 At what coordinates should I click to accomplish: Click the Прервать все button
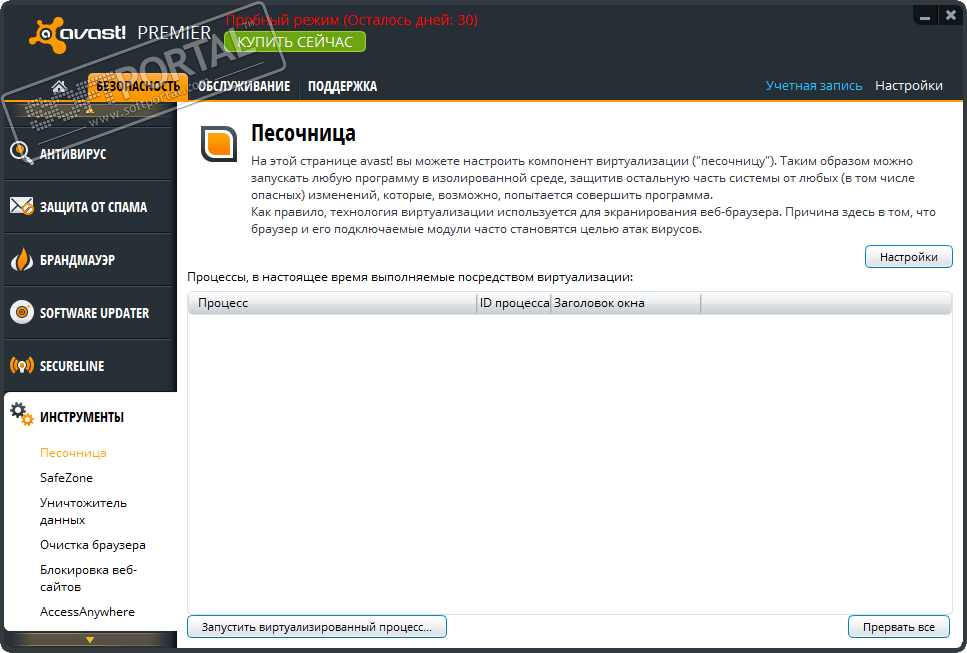(899, 627)
